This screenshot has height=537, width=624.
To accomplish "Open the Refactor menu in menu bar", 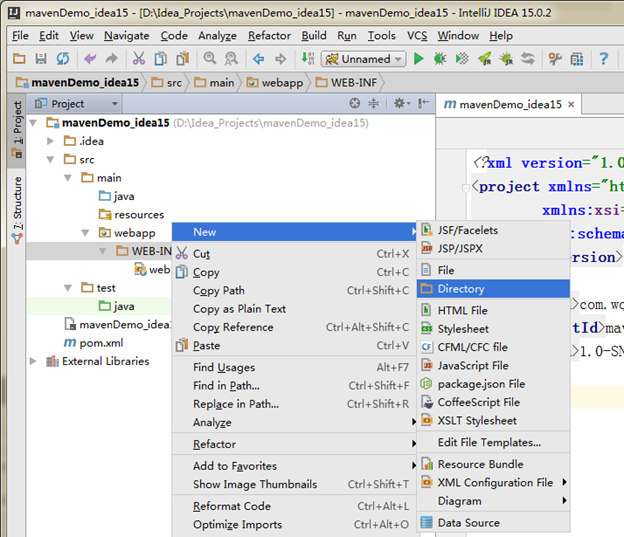I will [269, 35].
